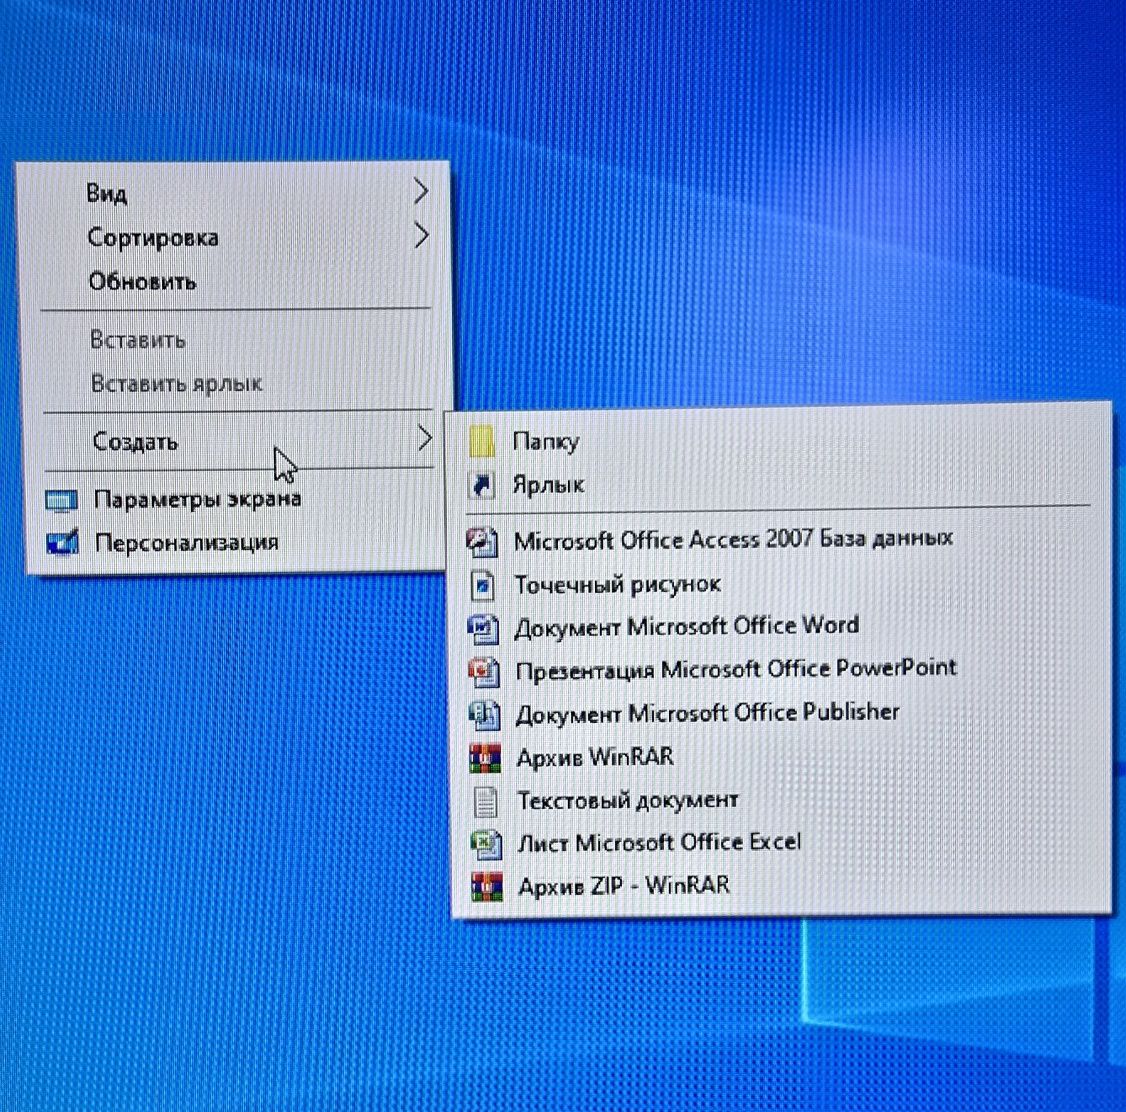Click the Publisher document icon

[485, 714]
